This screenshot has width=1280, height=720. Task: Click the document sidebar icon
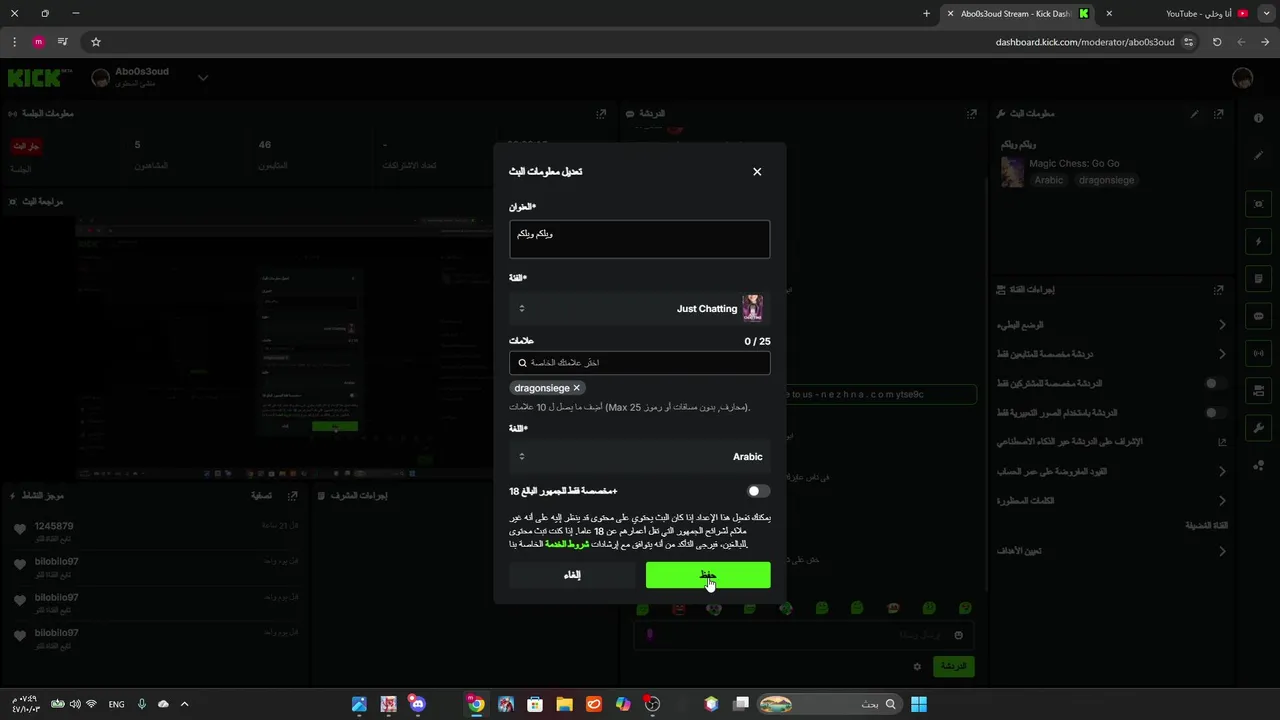click(1258, 279)
